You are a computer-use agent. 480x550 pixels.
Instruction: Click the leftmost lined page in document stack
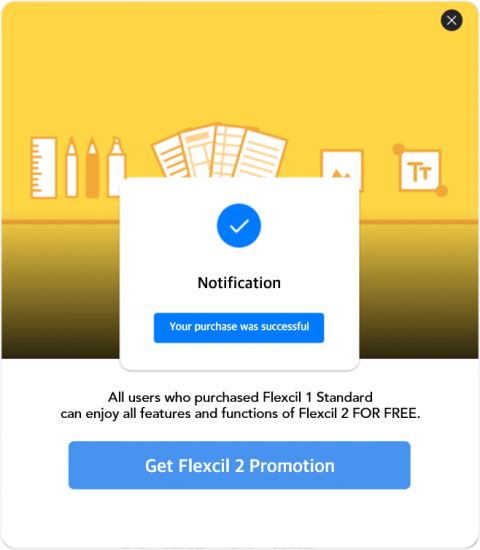point(172,156)
